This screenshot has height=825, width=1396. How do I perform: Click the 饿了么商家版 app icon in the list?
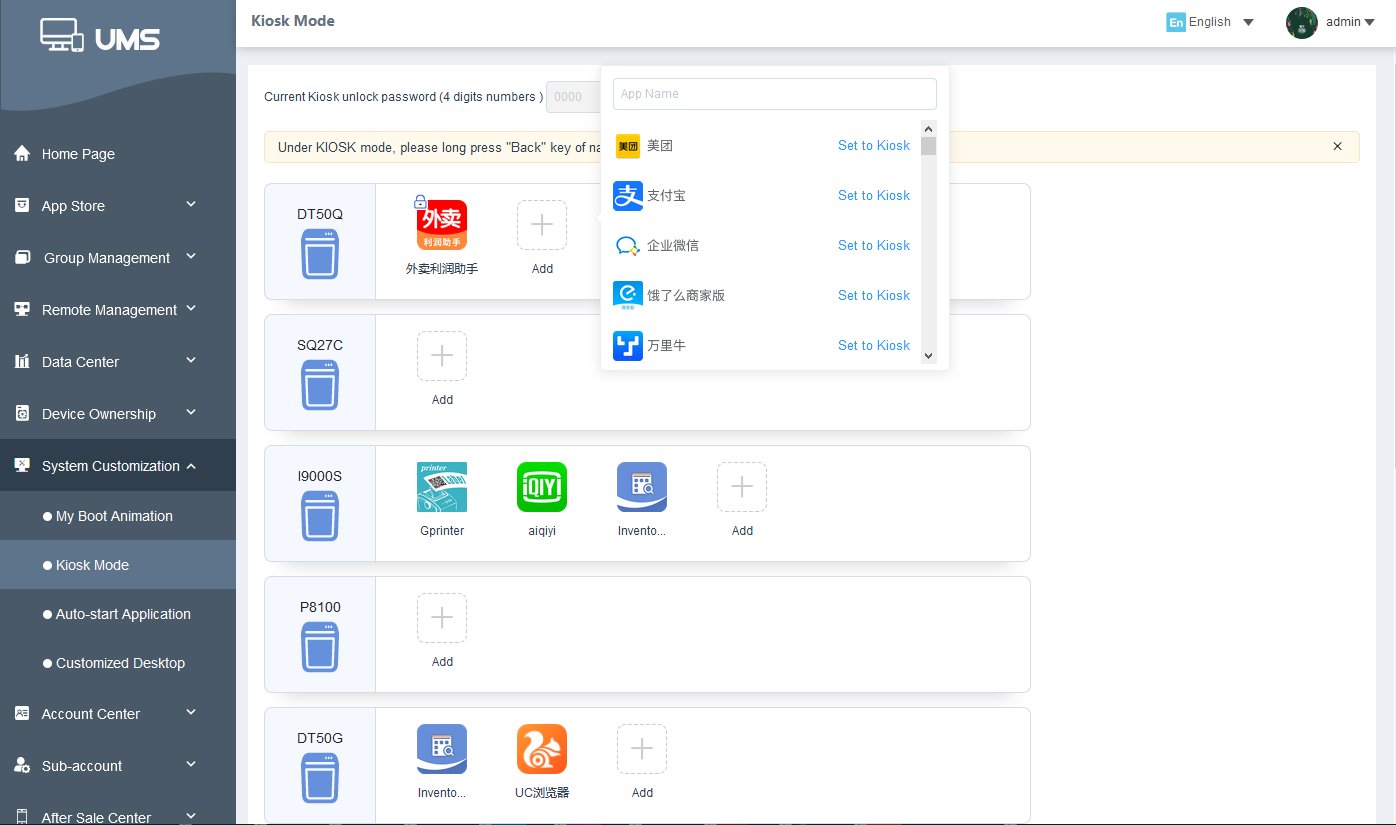pyautogui.click(x=628, y=296)
